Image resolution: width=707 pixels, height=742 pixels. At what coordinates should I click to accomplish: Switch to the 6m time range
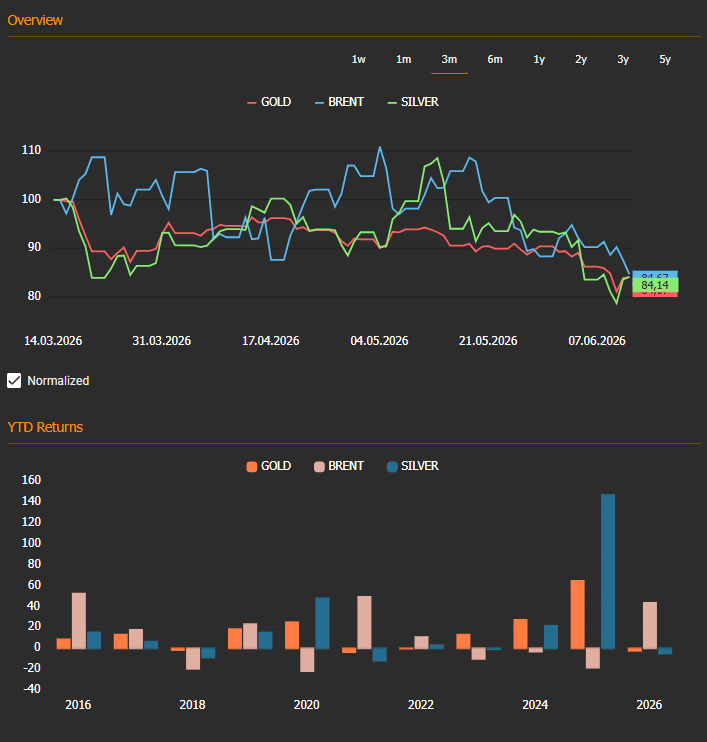(x=495, y=59)
